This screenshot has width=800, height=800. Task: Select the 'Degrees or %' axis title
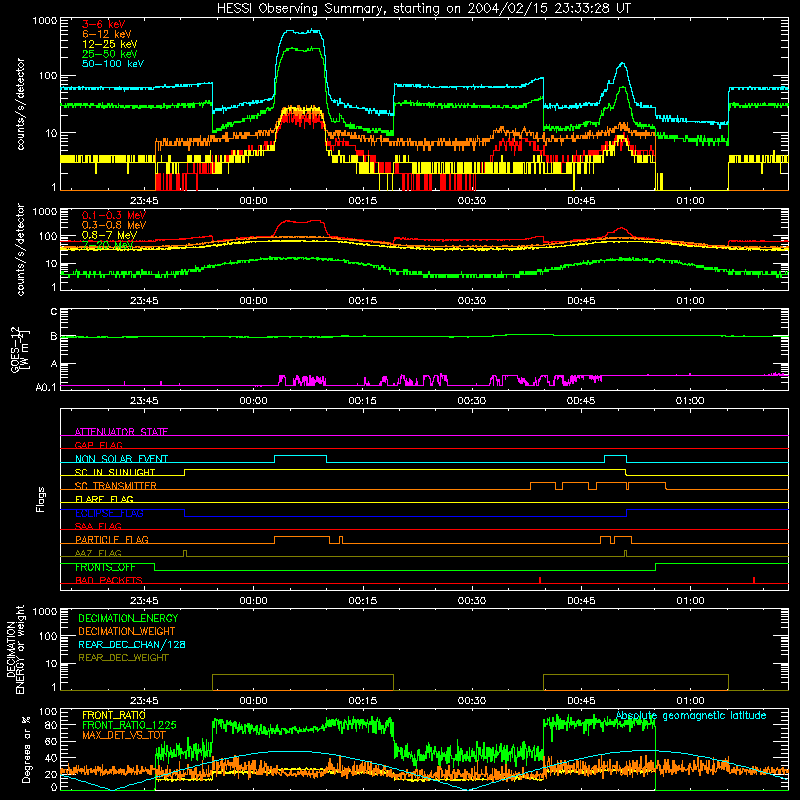click(x=26, y=749)
